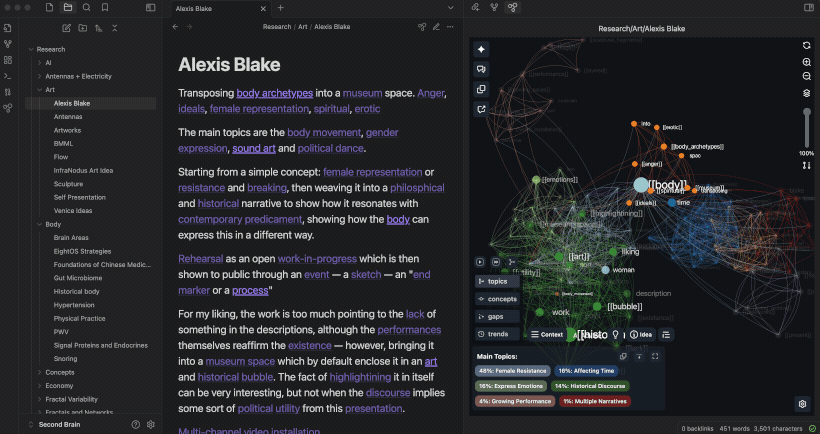
Task: Navigate back in note history
Action: pyautogui.click(x=175, y=27)
